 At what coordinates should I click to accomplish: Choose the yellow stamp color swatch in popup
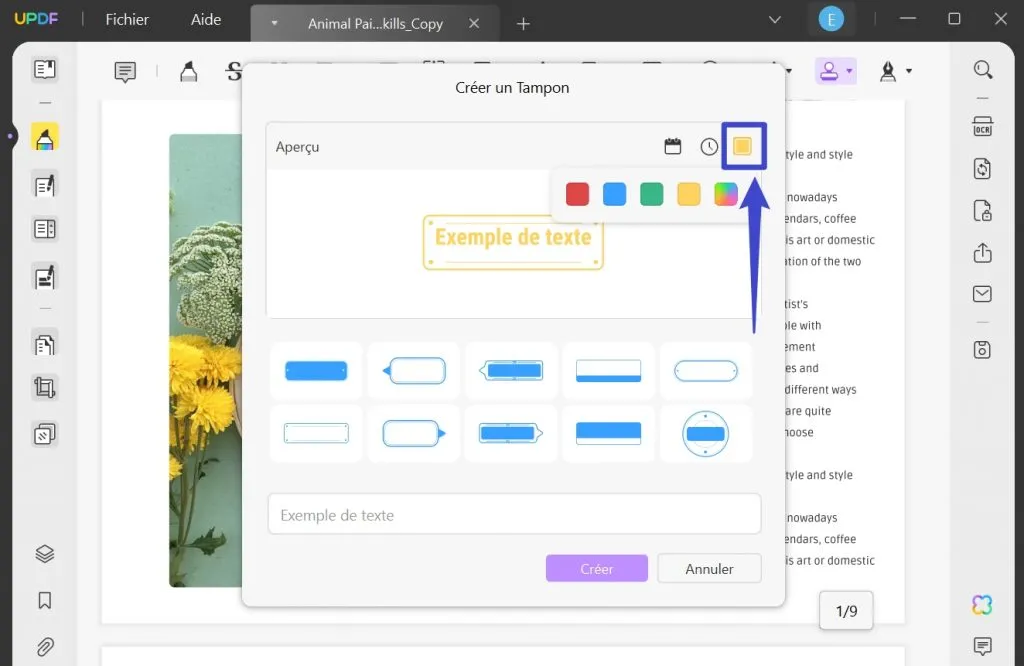pos(689,194)
